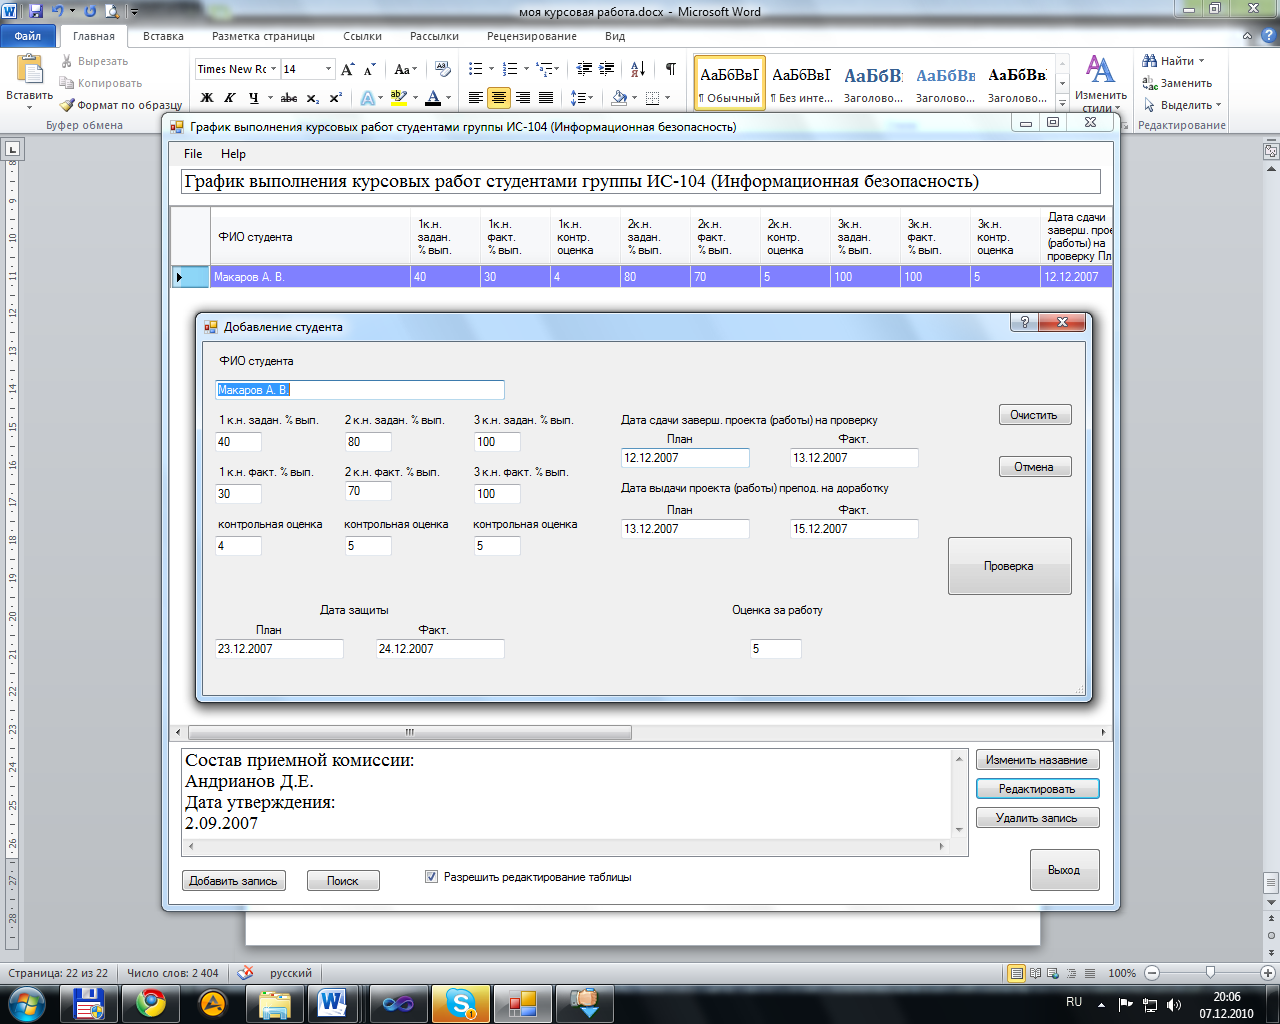Viewport: 1280px width, 1024px height.
Task: Click the strikethrough text icon
Action: pos(289,98)
